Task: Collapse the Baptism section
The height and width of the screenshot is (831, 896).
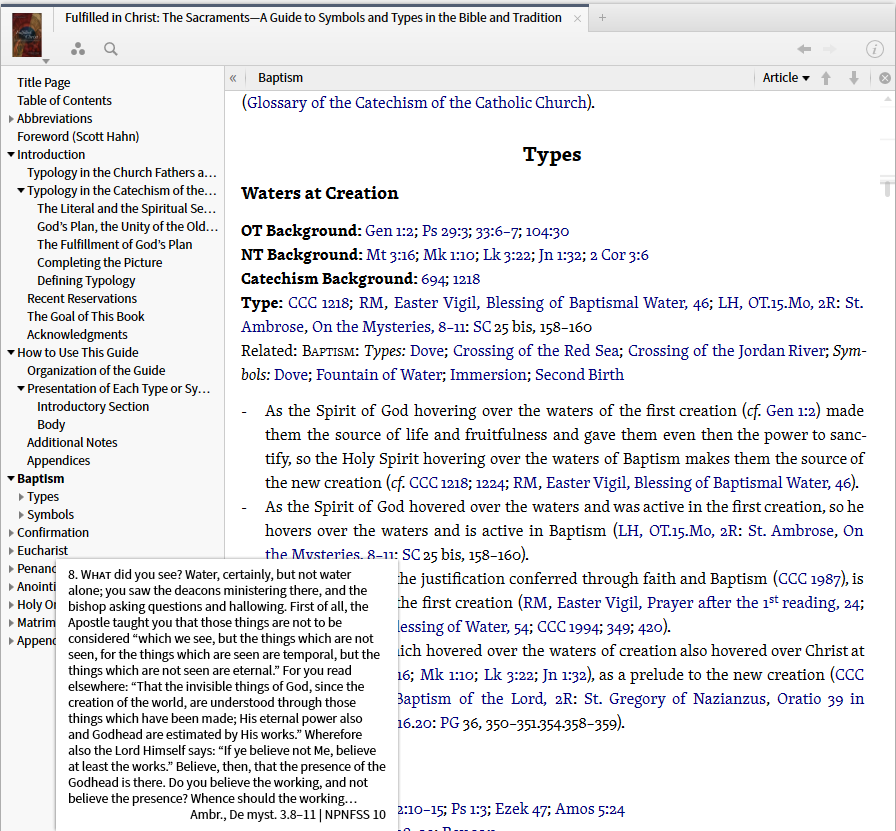Action: 11,478
